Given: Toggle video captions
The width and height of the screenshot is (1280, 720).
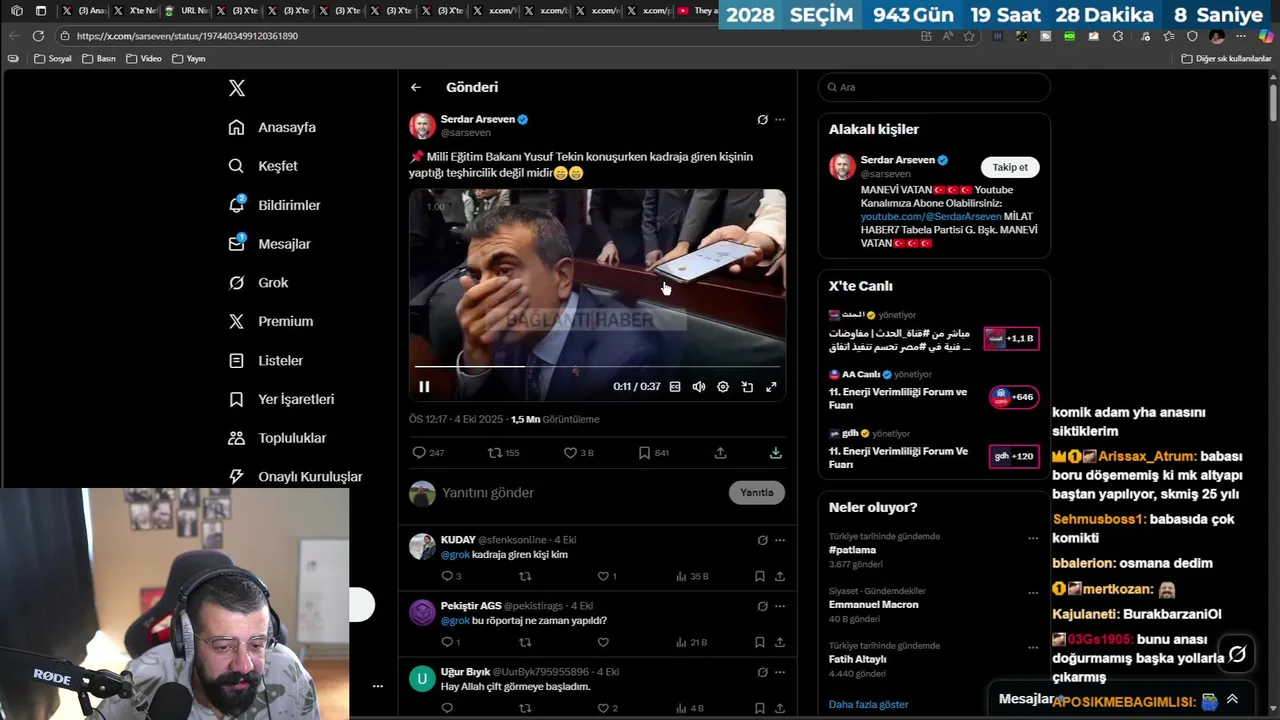Looking at the screenshot, I should [675, 387].
